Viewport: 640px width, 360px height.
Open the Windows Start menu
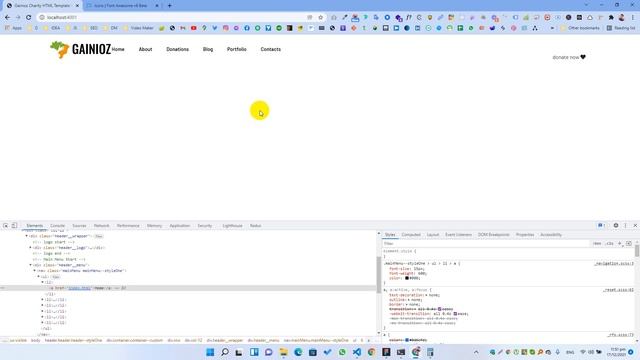pos(210,352)
